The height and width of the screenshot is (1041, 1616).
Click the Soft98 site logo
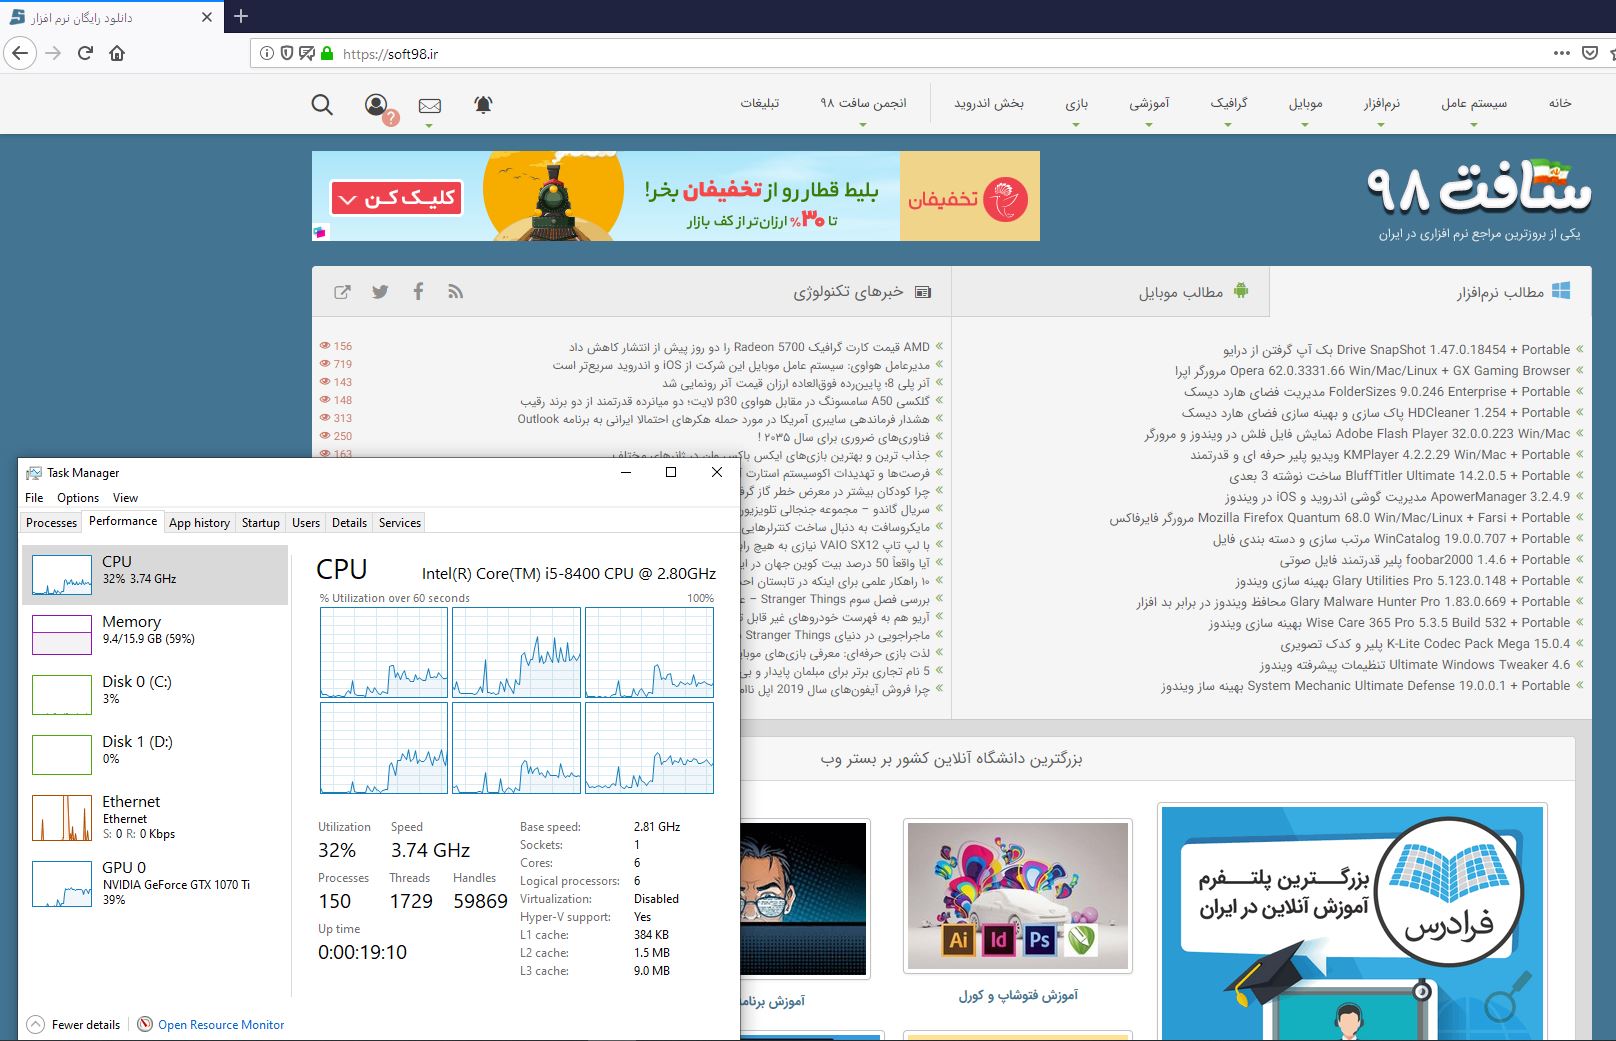tap(1480, 190)
